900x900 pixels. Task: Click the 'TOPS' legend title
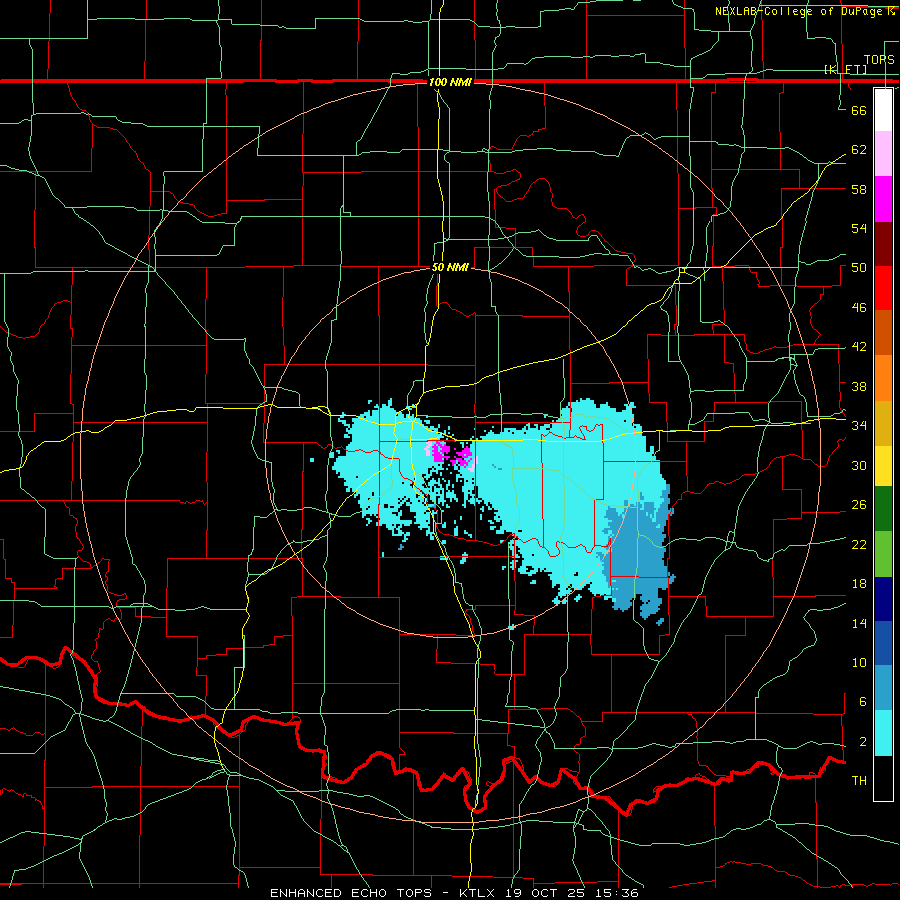[879, 59]
